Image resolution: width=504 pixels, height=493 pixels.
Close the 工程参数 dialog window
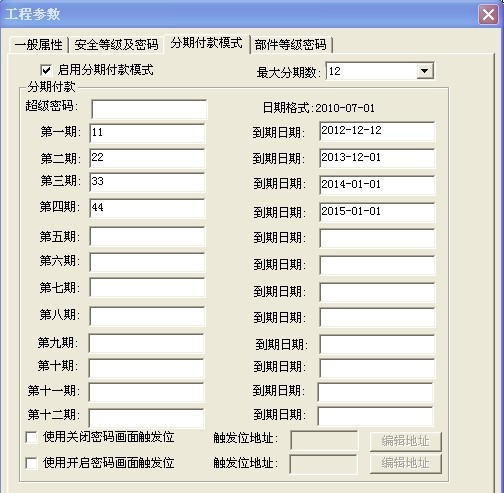coord(488,14)
